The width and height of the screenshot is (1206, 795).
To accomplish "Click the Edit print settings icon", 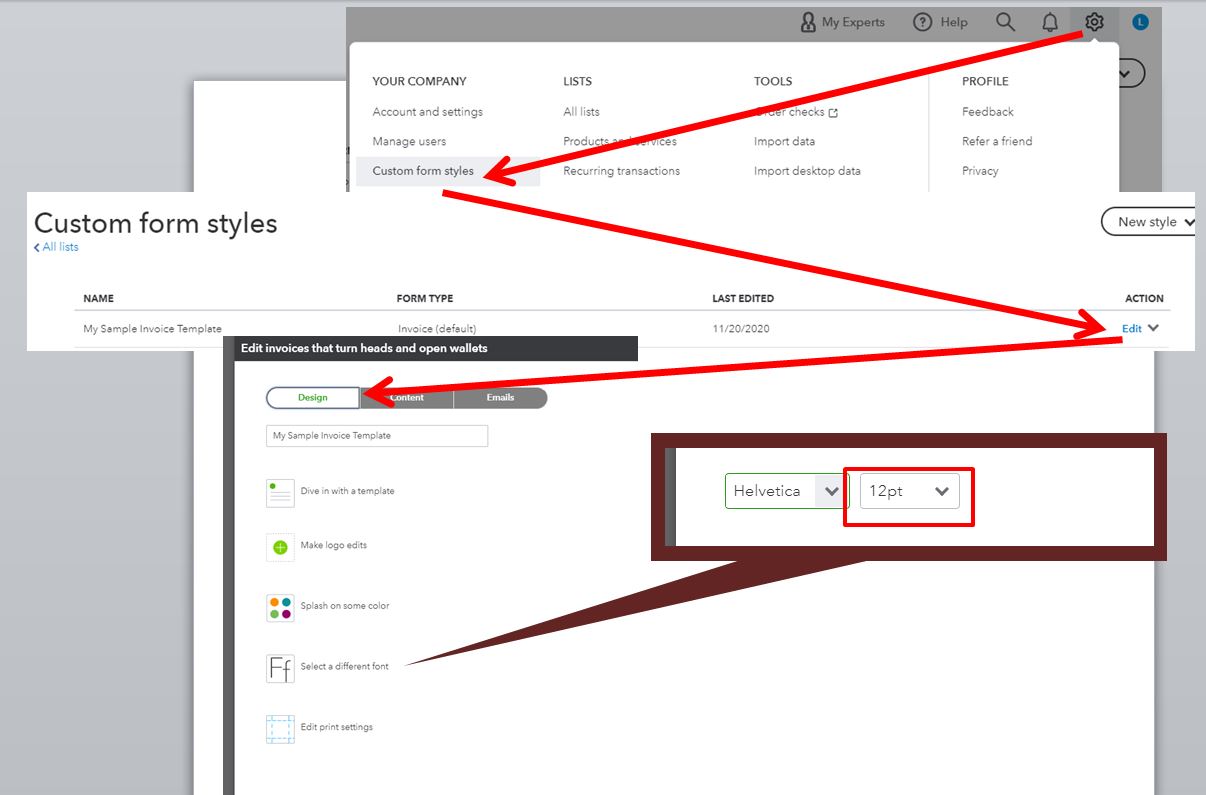I will 280,729.
